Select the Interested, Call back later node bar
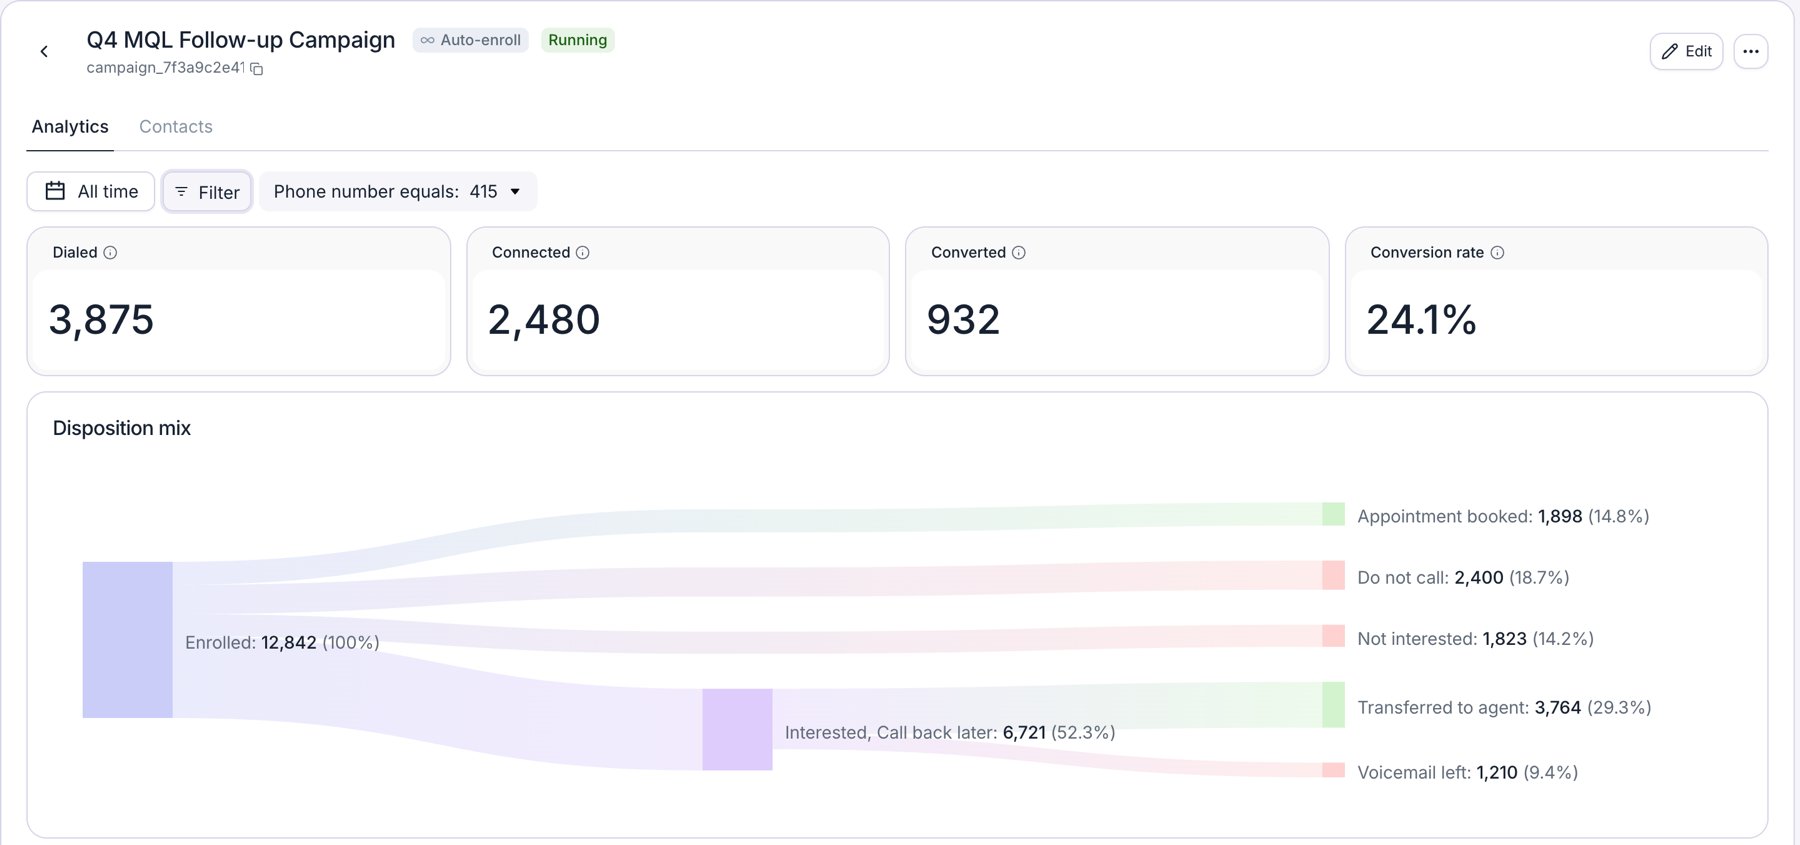This screenshot has height=845, width=1800. [737, 729]
